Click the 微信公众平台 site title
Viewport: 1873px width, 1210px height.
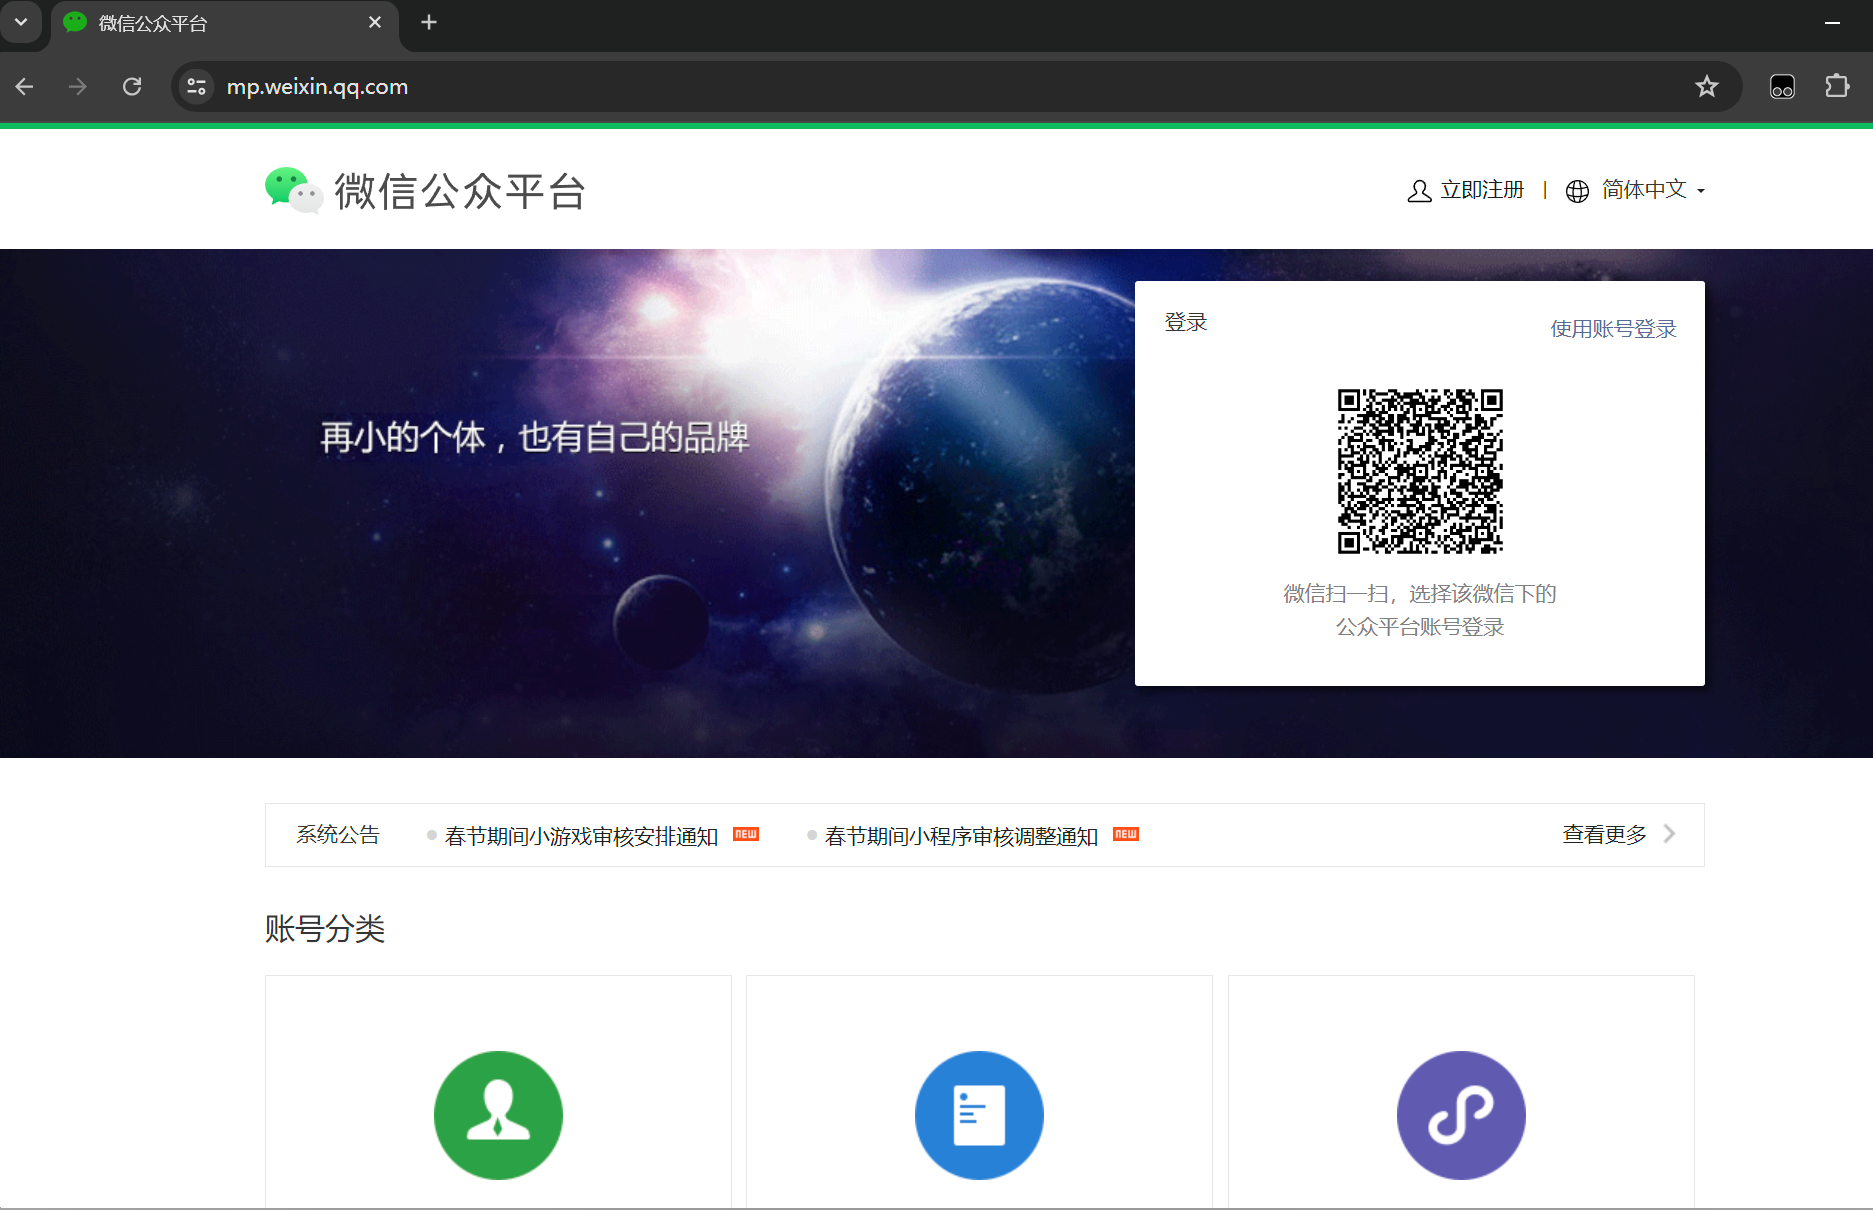[460, 191]
